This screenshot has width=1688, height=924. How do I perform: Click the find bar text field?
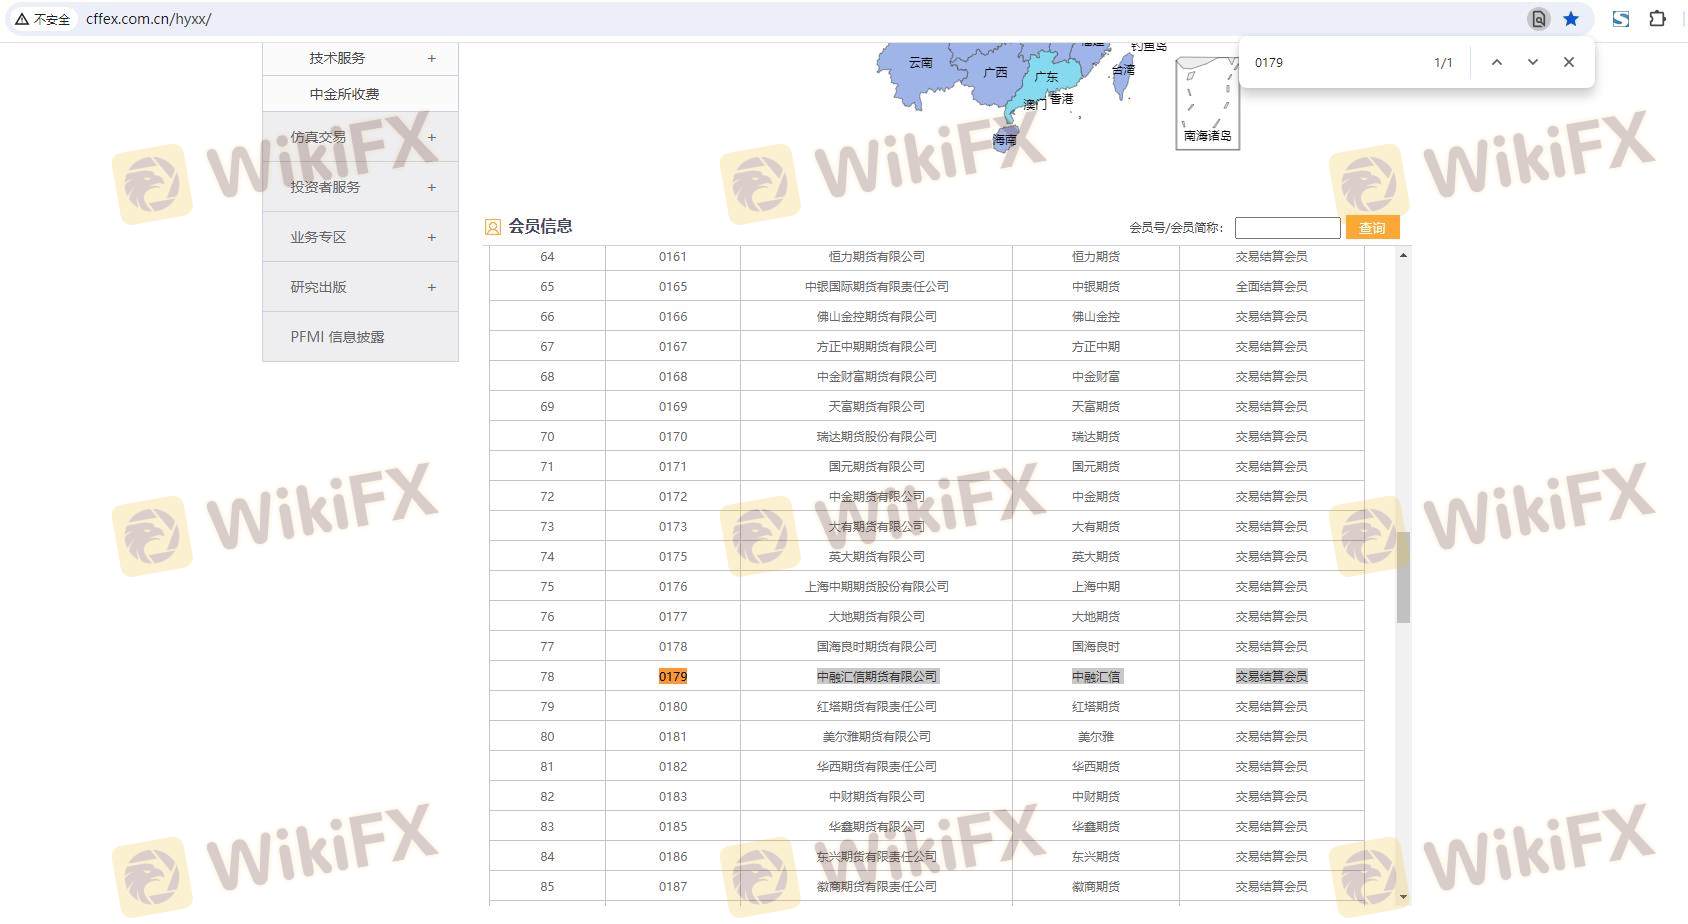pos(1335,62)
